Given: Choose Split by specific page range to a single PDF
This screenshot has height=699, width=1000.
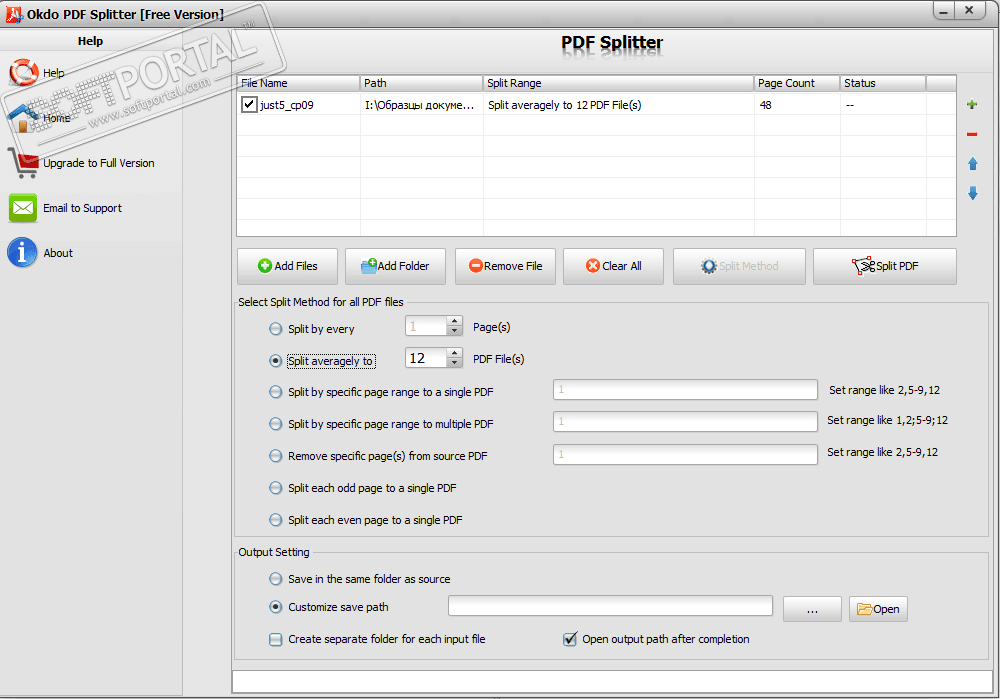Looking at the screenshot, I should pos(276,392).
